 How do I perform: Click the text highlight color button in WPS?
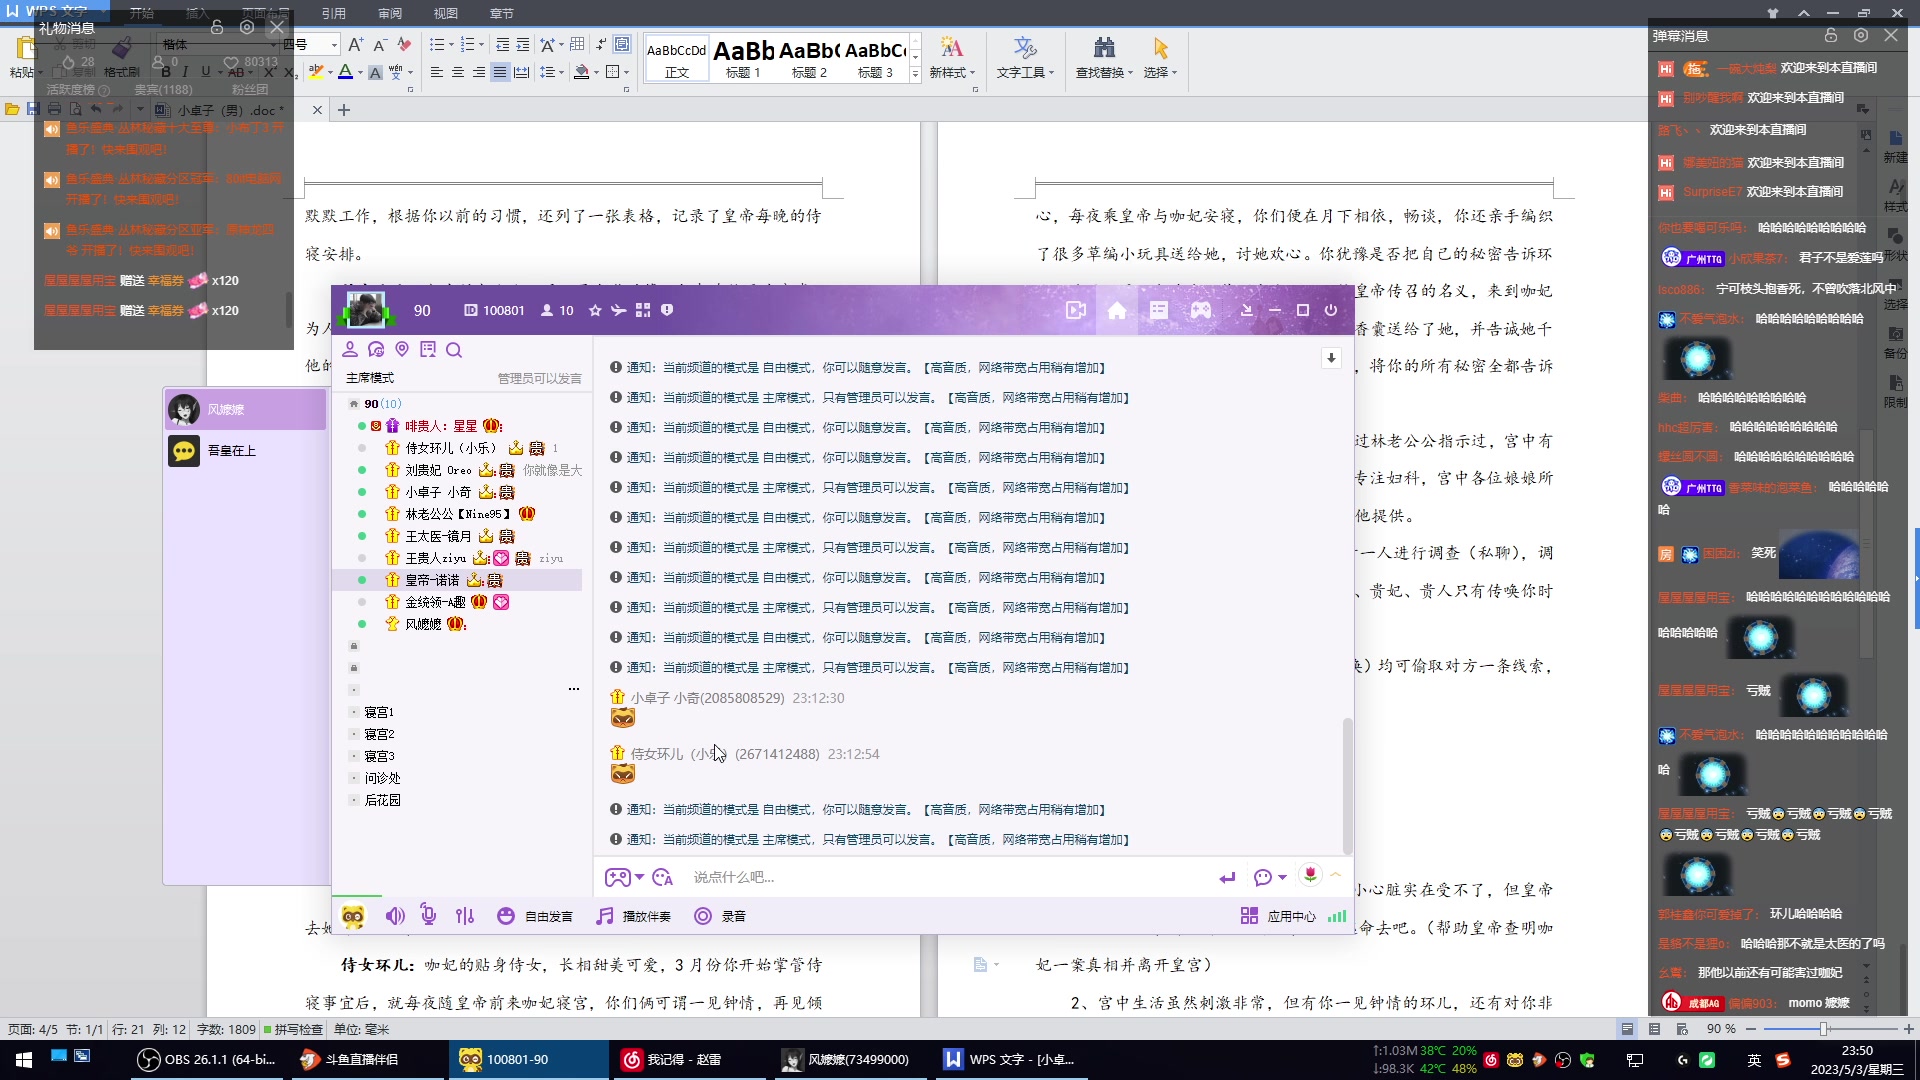click(316, 72)
